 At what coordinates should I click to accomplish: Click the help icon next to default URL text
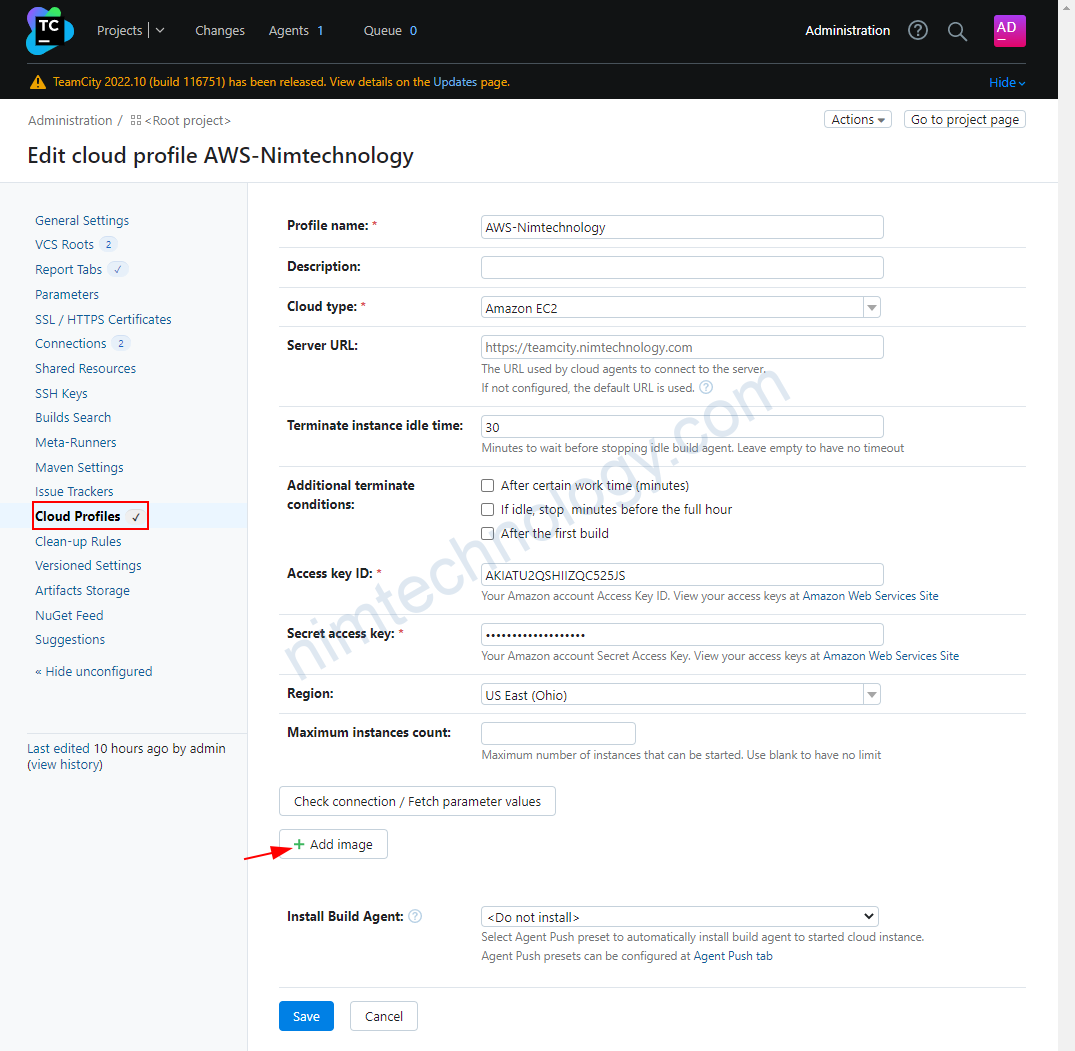click(x=705, y=387)
